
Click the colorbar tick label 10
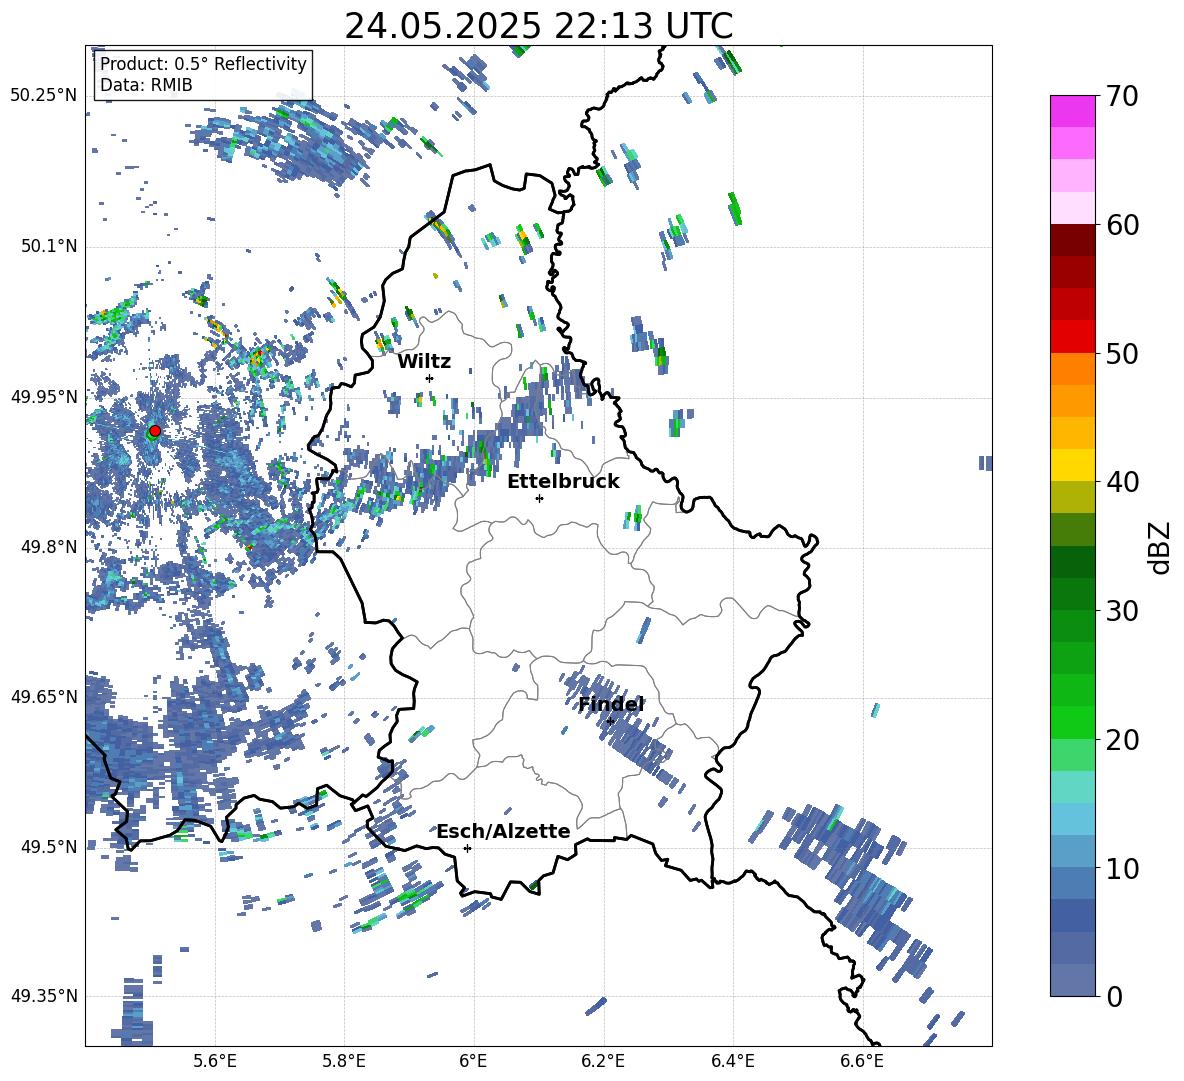pyautogui.click(x=1121, y=868)
